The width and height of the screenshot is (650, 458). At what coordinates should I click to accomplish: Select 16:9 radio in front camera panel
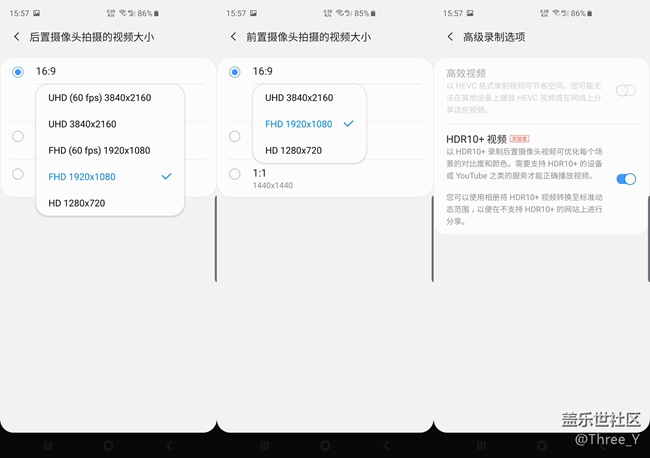pyautogui.click(x=235, y=72)
